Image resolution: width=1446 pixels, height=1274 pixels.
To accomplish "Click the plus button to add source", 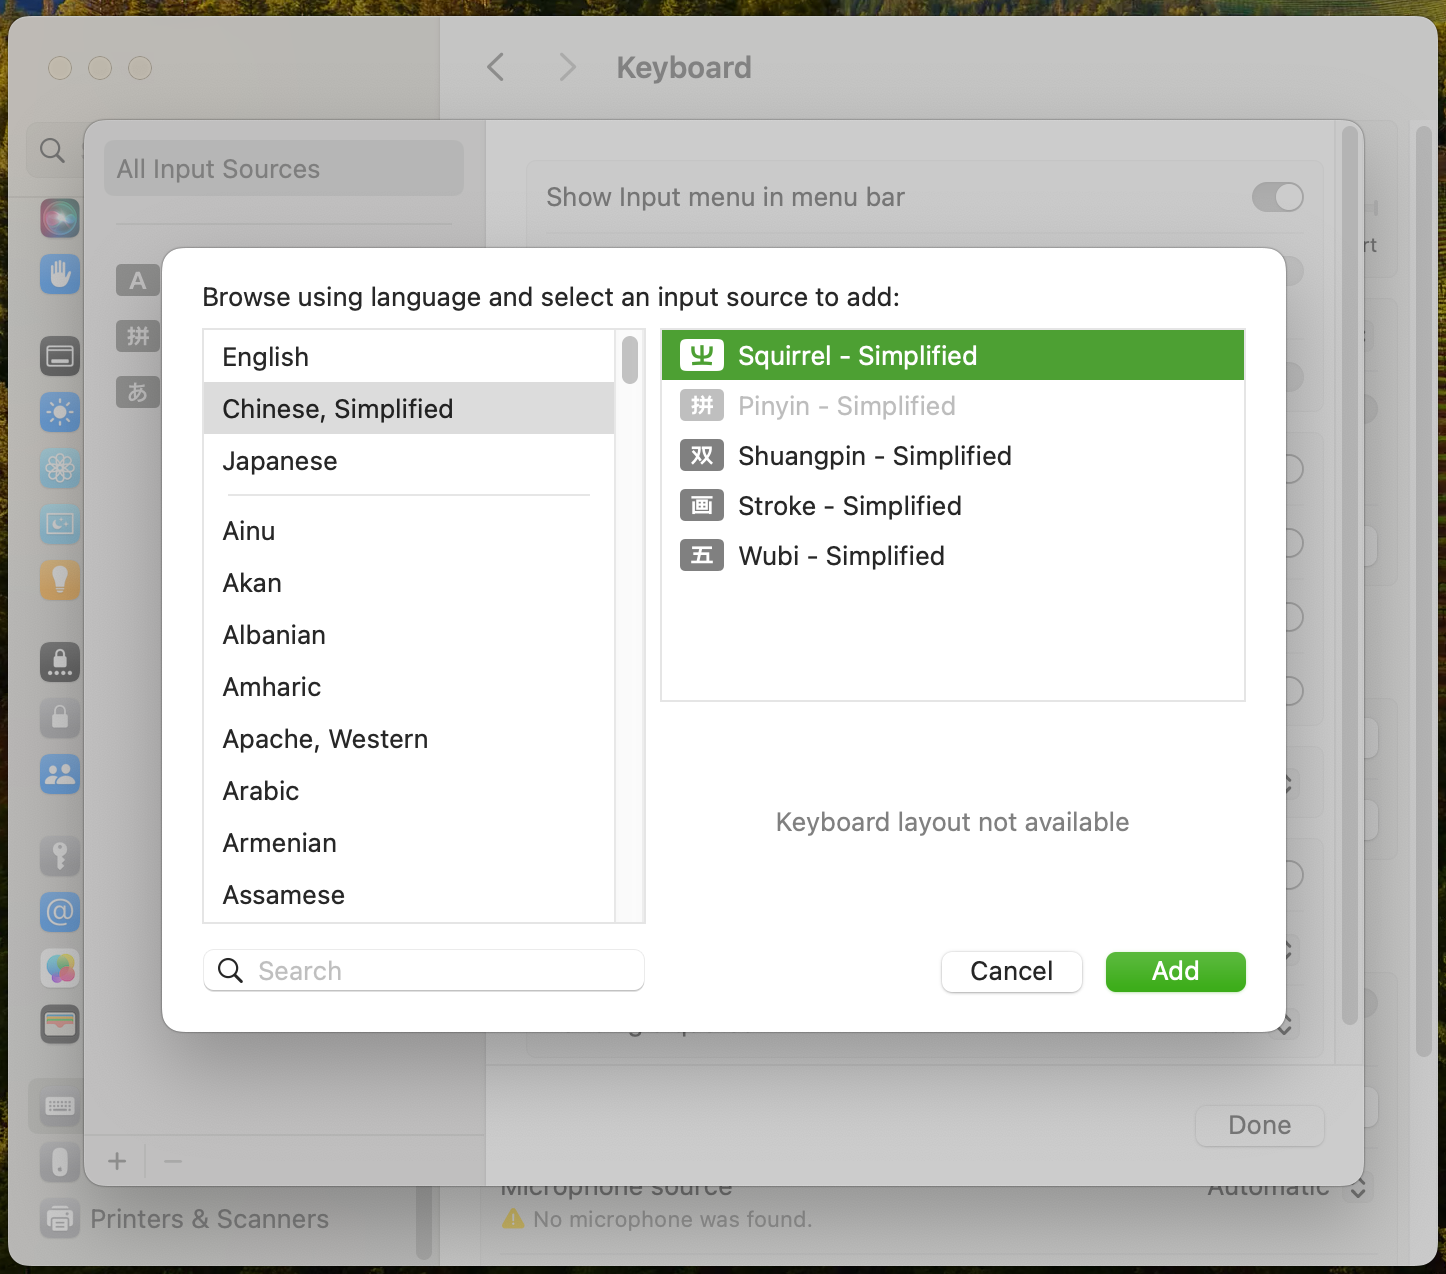I will pyautogui.click(x=117, y=1161).
